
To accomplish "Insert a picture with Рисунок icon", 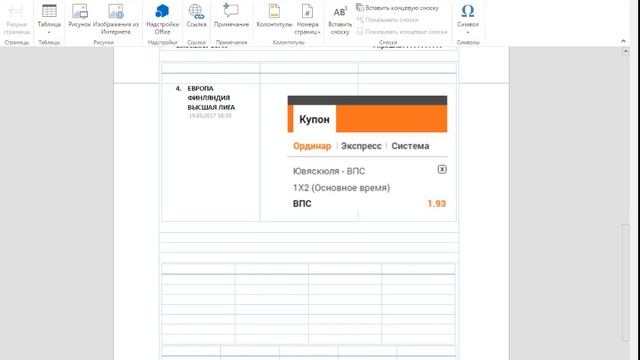I will coord(80,11).
